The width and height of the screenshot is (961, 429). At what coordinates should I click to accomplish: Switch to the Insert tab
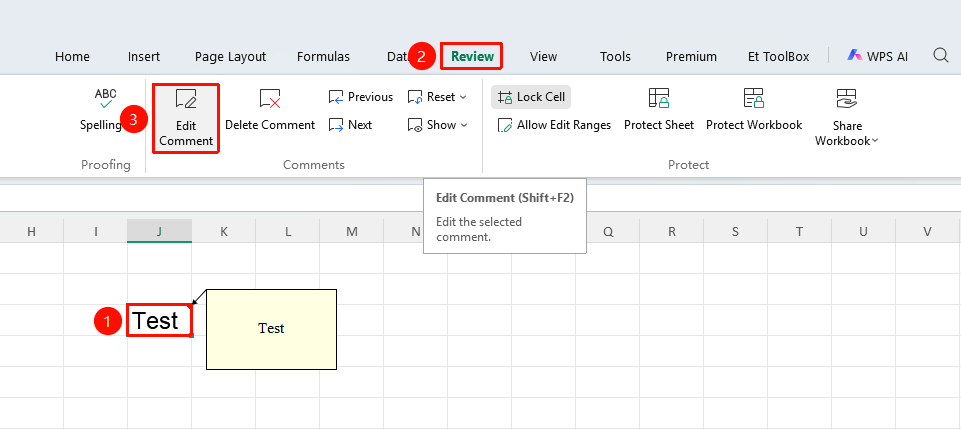point(144,56)
